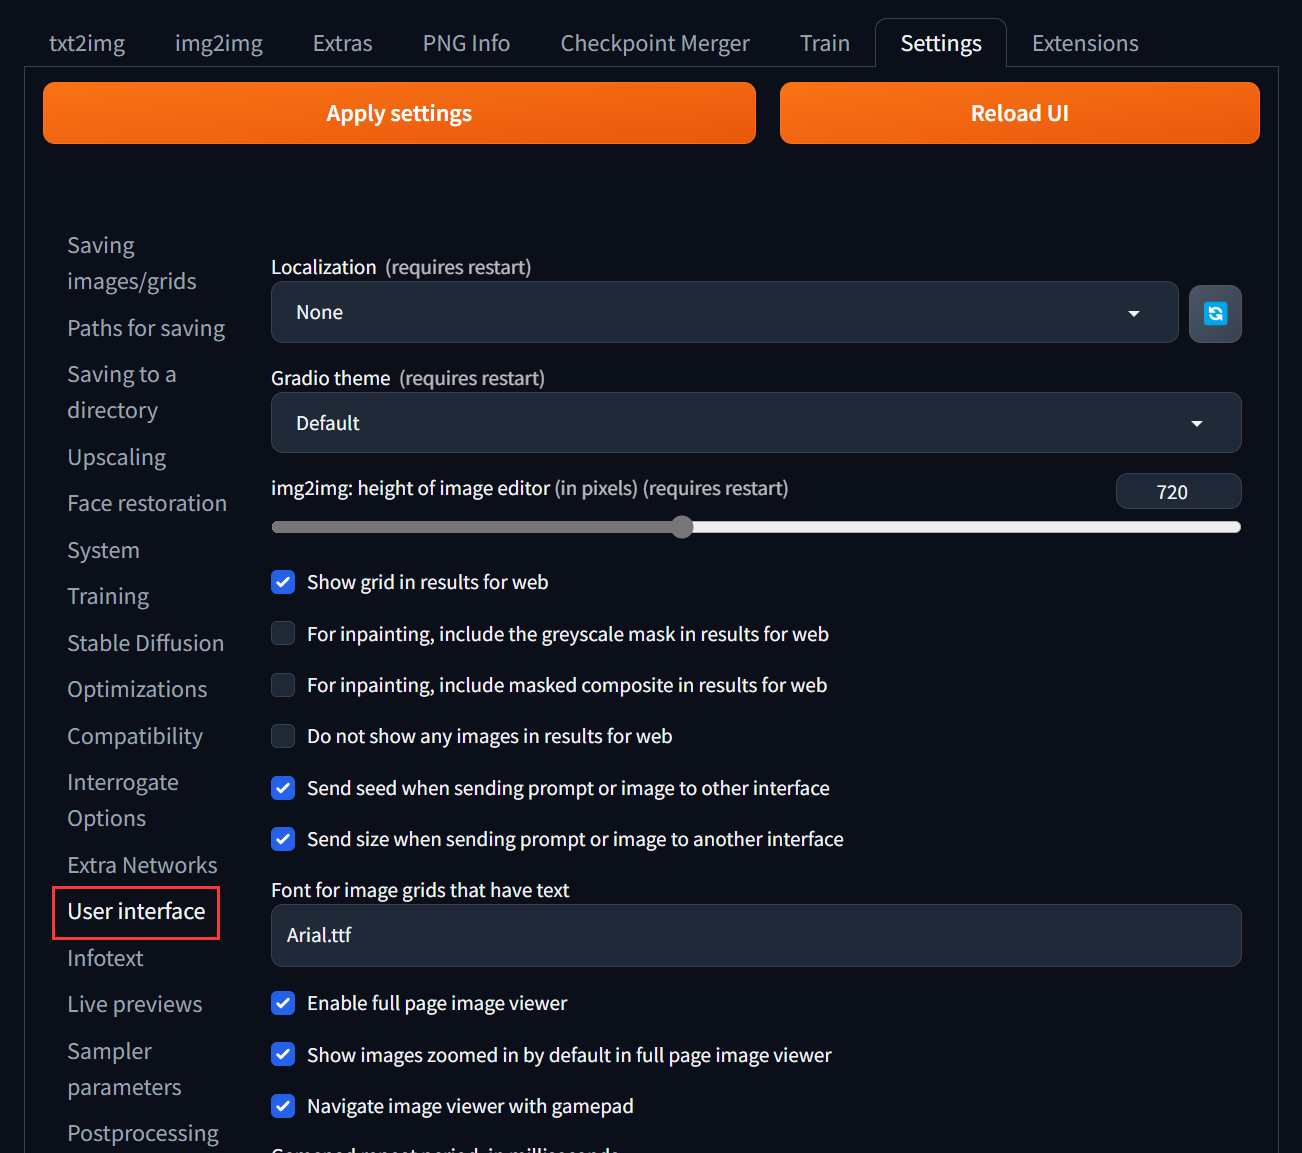Check the masked composite for inpainting option

pos(283,685)
